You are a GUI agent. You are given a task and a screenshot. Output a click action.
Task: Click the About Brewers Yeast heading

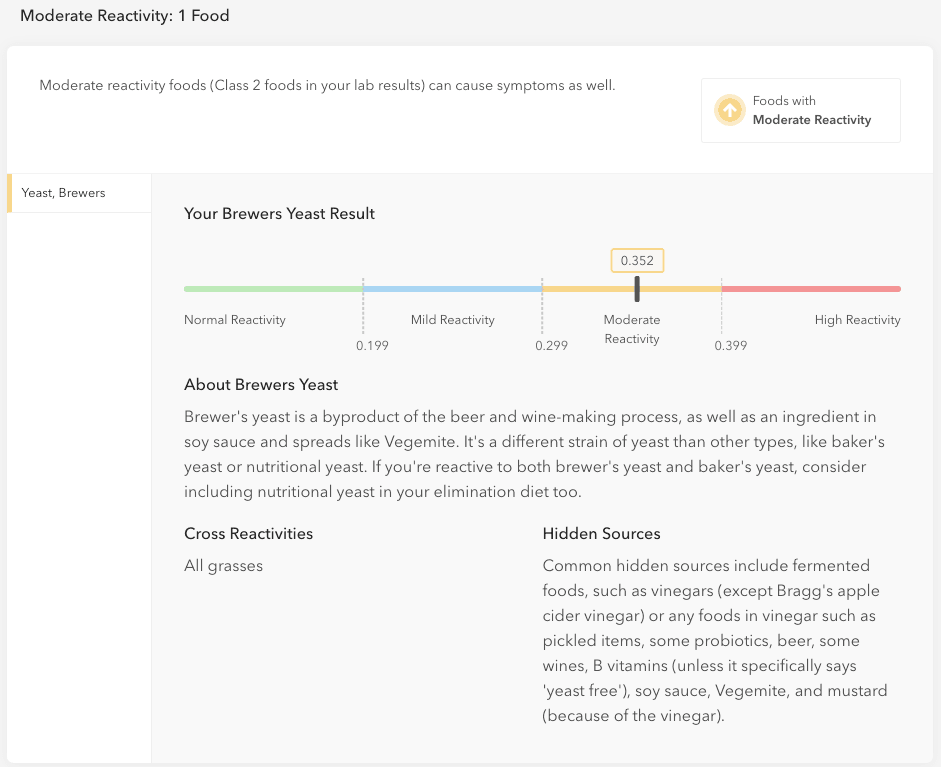pyautogui.click(x=261, y=385)
